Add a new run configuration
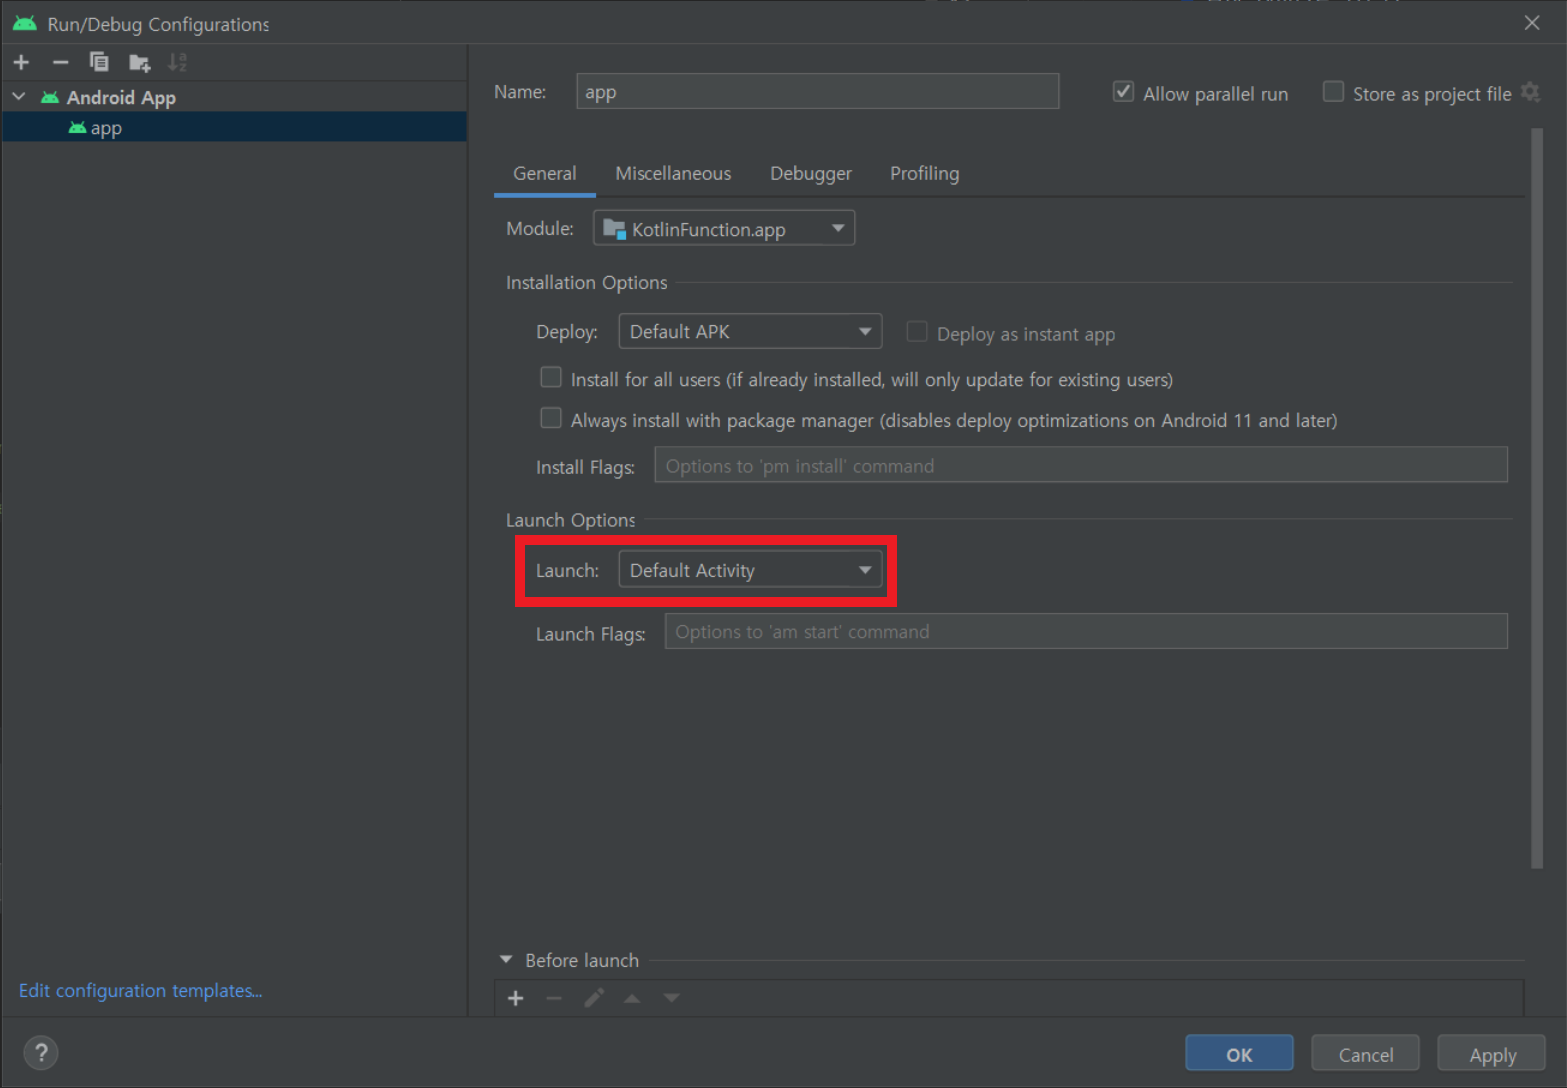The image size is (1567, 1088). [21, 62]
